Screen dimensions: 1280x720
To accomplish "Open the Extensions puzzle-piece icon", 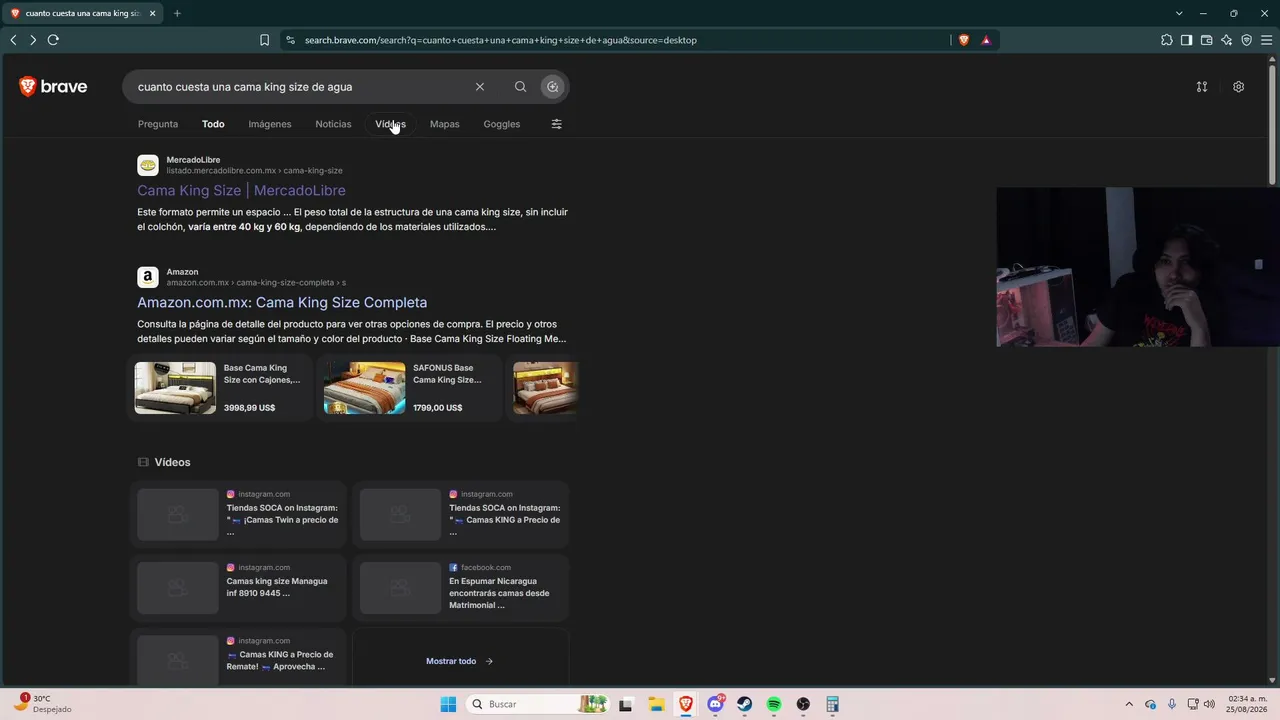I will [1167, 40].
